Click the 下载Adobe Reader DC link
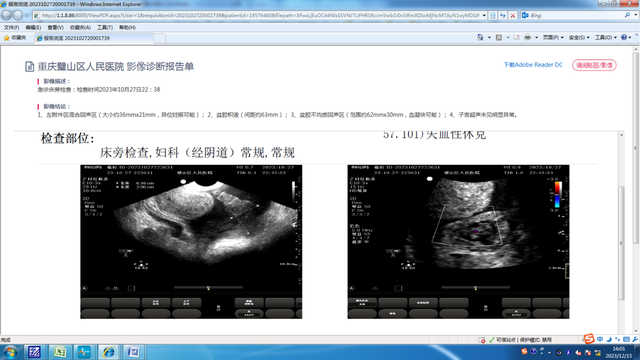This screenshot has height=360, width=640. pos(533,65)
